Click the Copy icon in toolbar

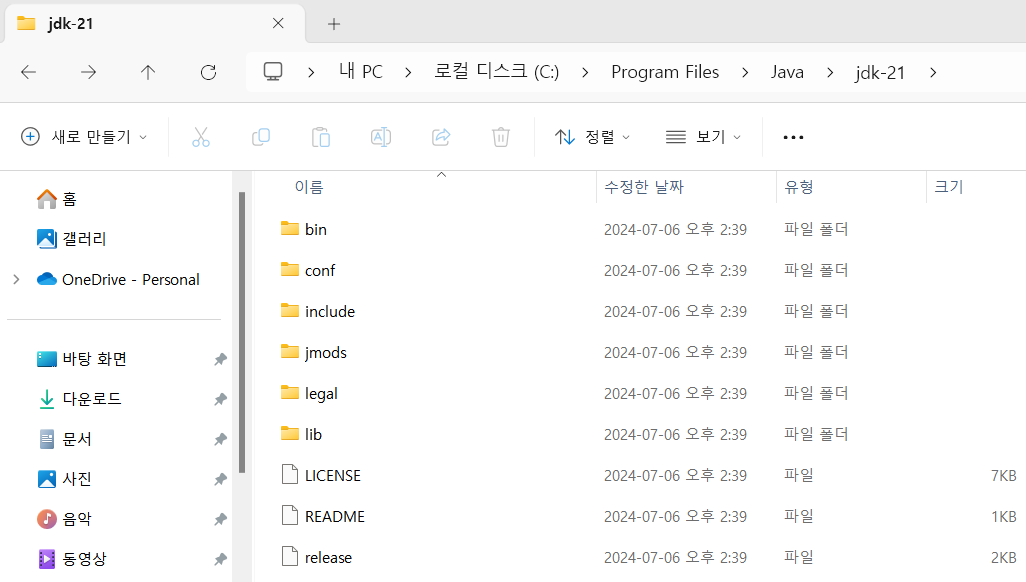261,137
